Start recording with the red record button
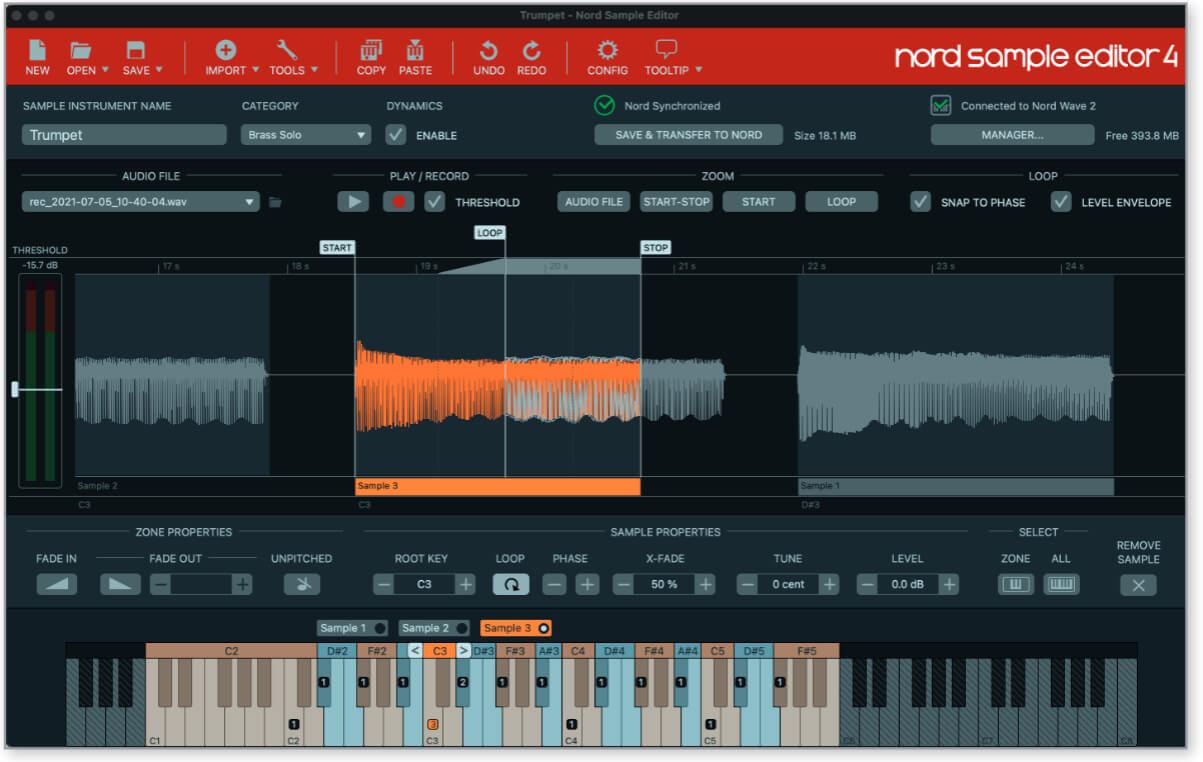 pos(398,202)
